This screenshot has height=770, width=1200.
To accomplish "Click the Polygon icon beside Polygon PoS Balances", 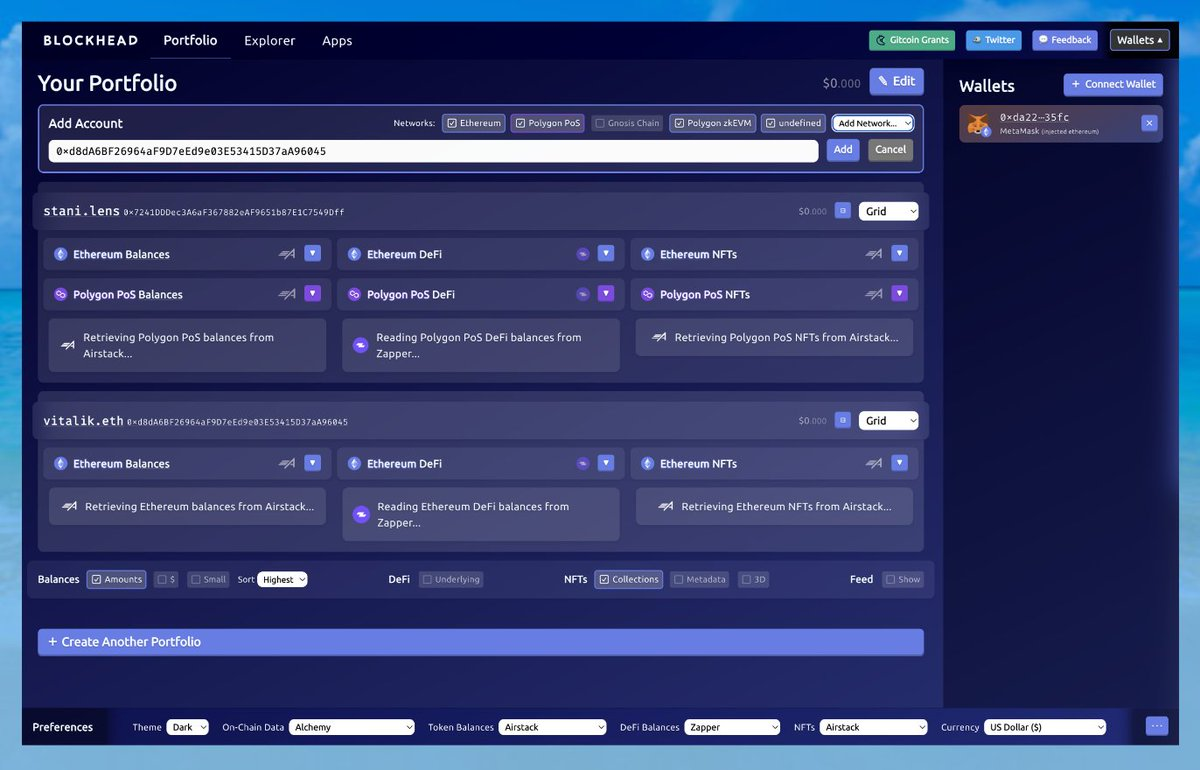I will [60, 294].
